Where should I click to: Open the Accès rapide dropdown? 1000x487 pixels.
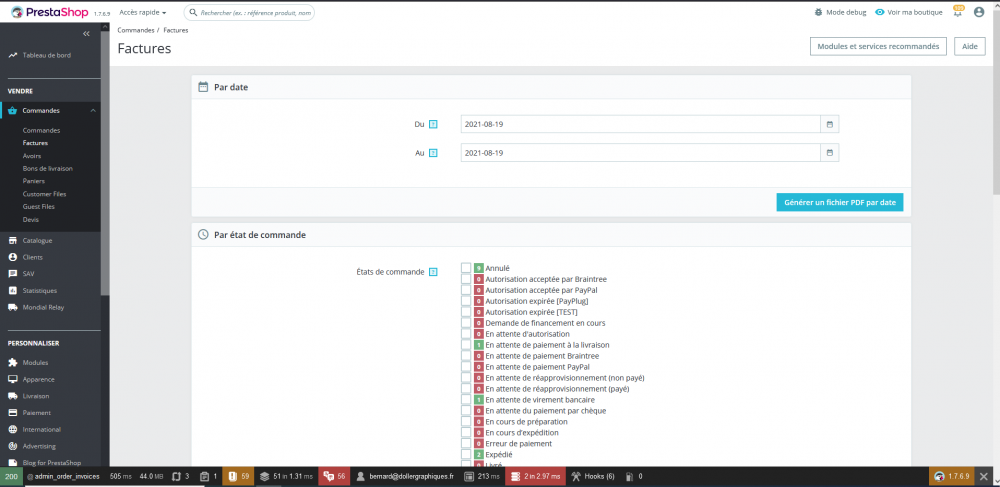(143, 12)
